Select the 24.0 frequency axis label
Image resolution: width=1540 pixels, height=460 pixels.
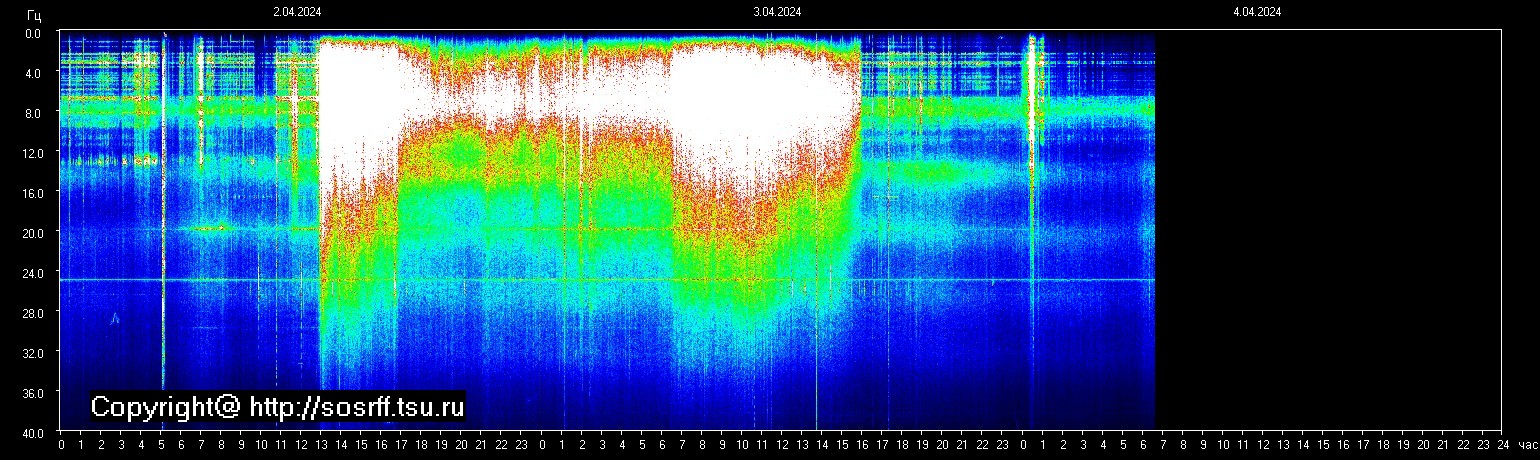click(x=31, y=273)
